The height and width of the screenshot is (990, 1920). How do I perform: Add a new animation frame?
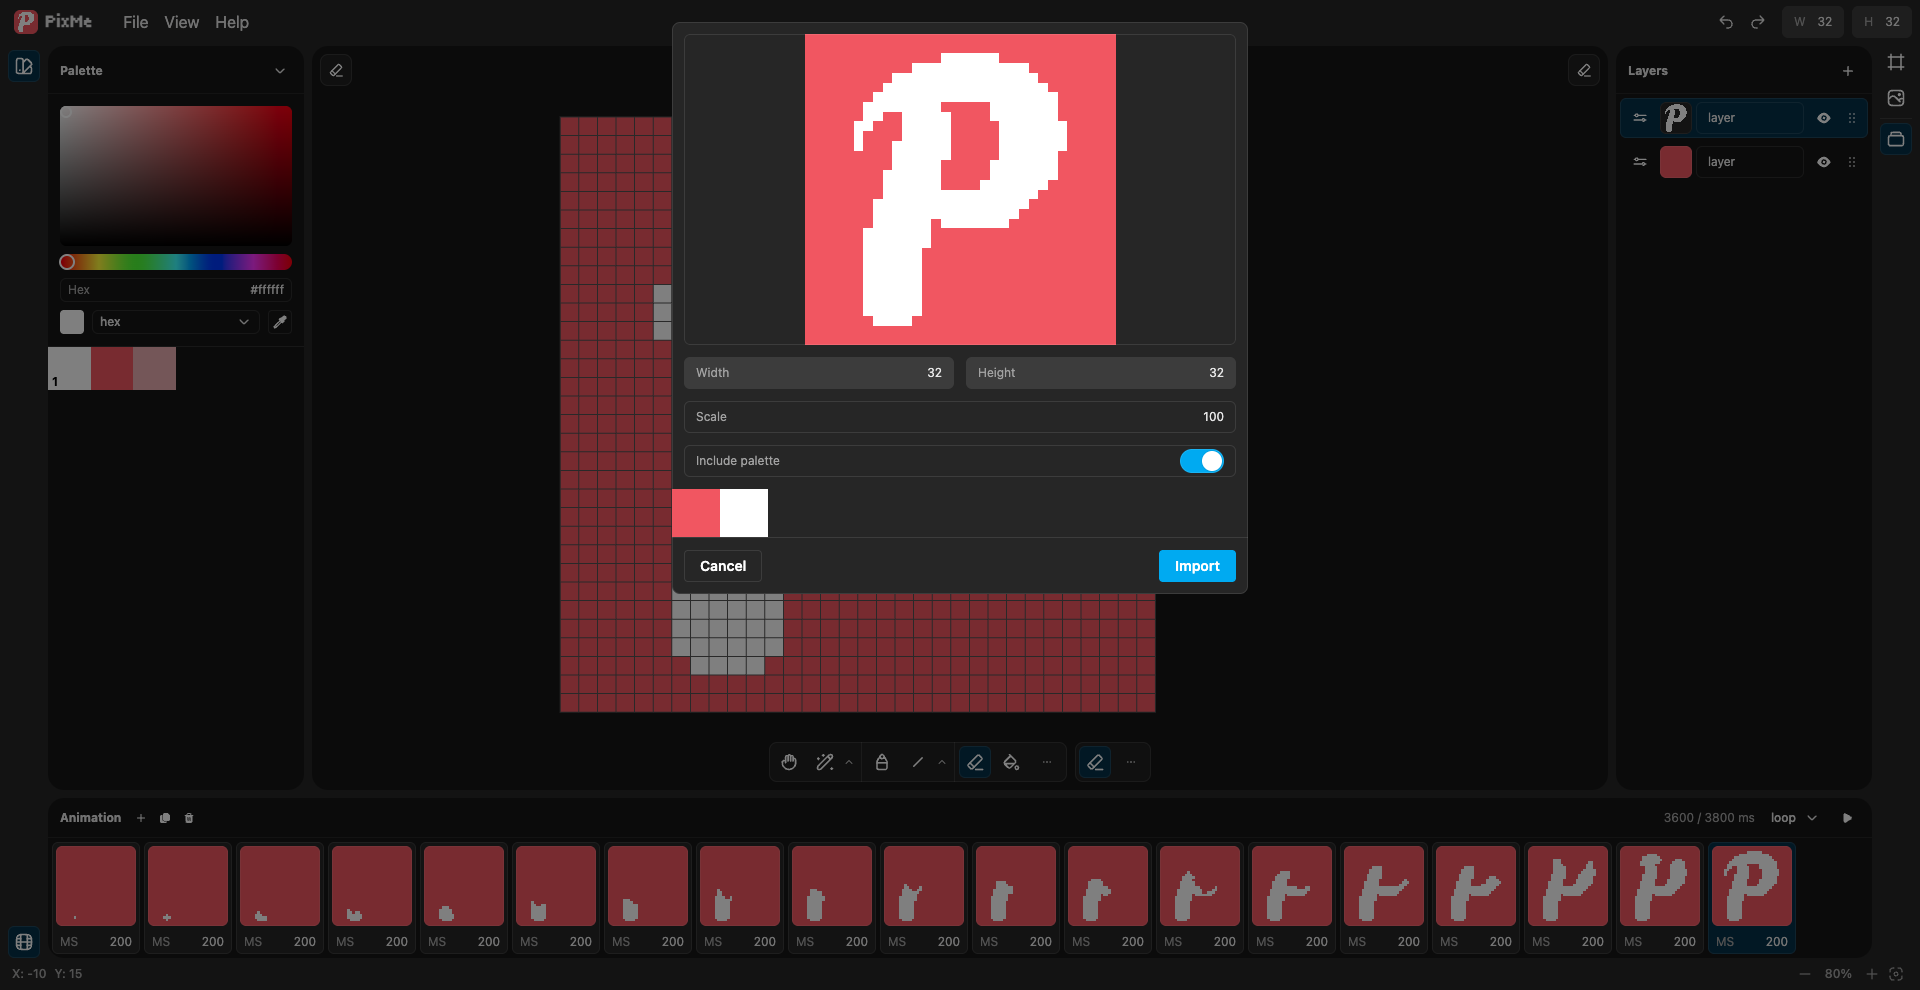tap(141, 818)
